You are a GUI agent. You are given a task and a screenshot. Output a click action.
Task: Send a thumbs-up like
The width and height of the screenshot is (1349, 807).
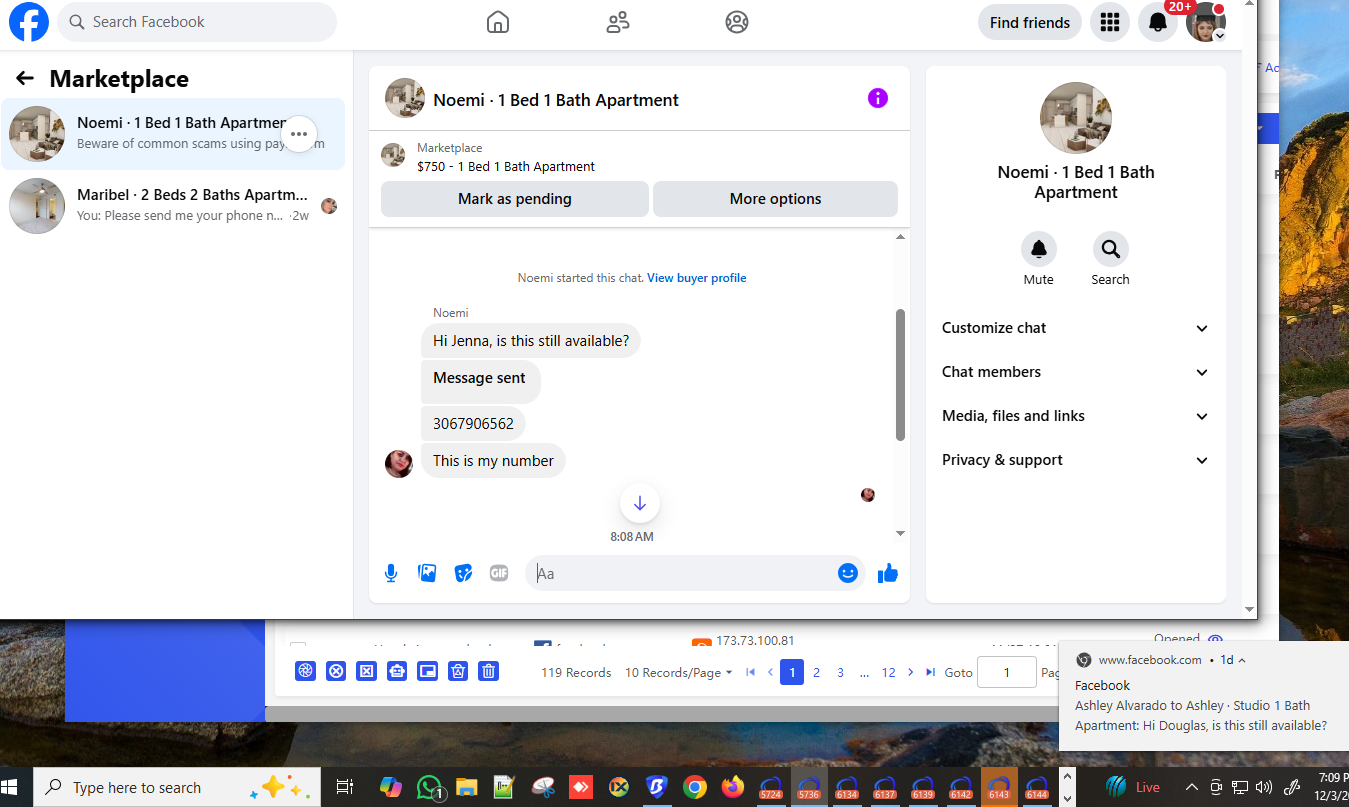coord(888,573)
